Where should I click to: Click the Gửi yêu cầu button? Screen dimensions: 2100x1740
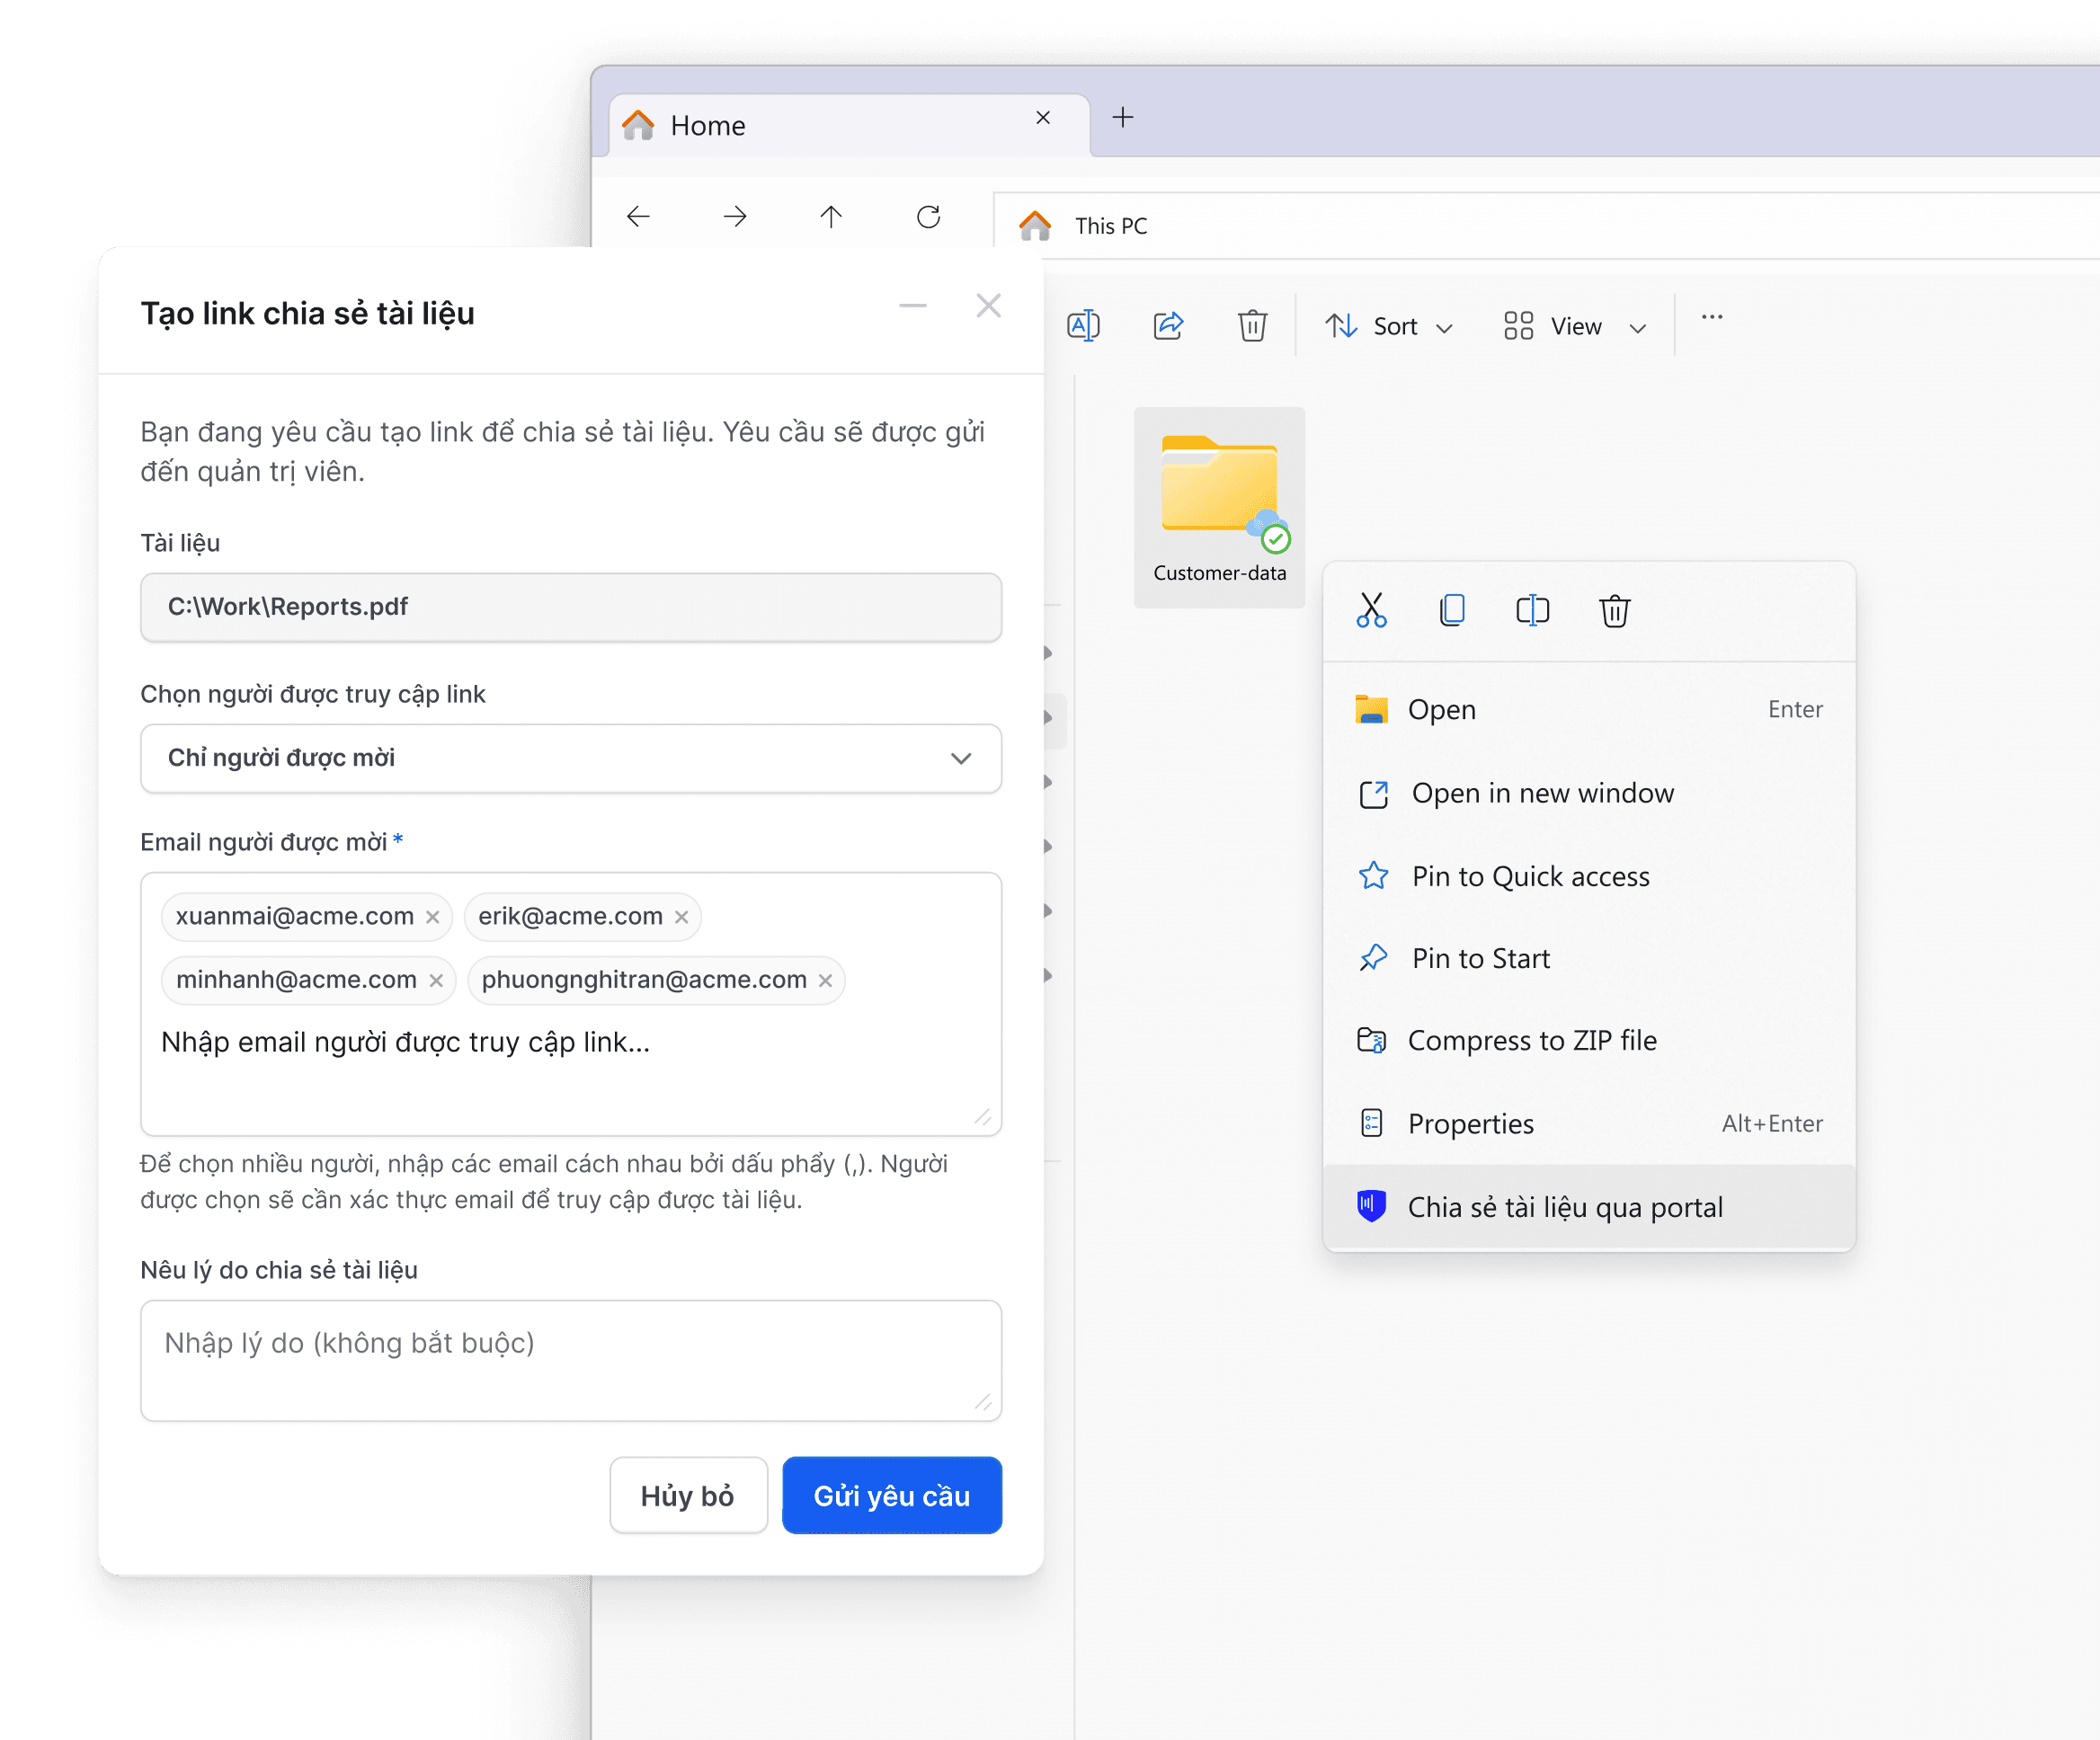tap(892, 1495)
